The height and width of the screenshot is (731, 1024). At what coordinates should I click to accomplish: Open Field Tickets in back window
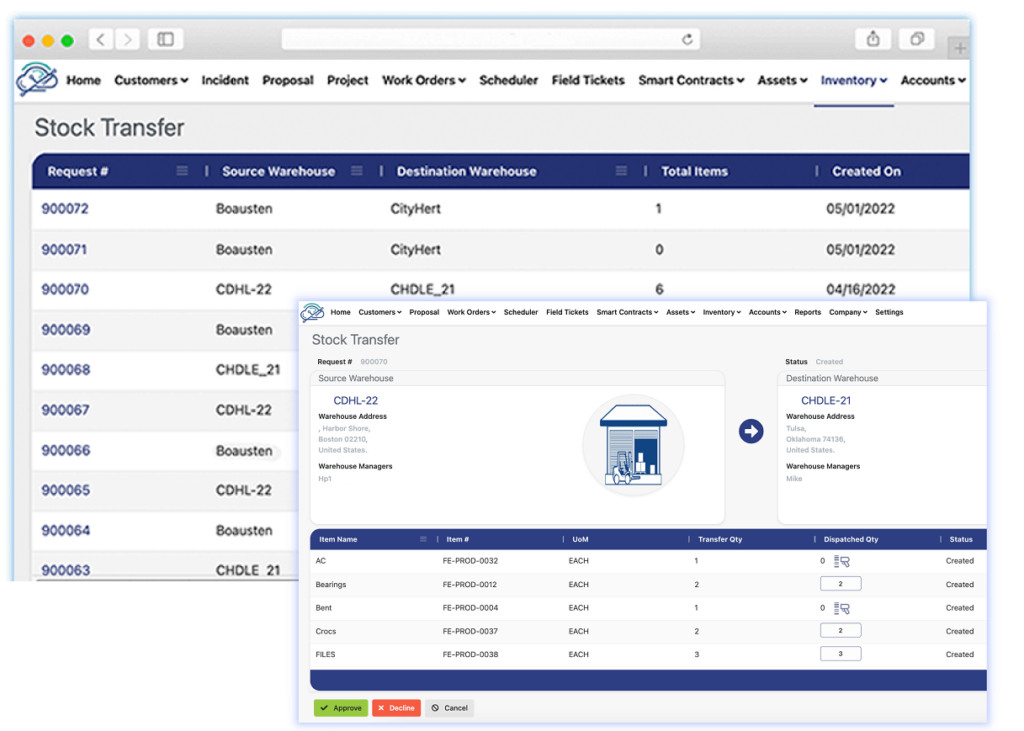pyautogui.click(x=588, y=80)
